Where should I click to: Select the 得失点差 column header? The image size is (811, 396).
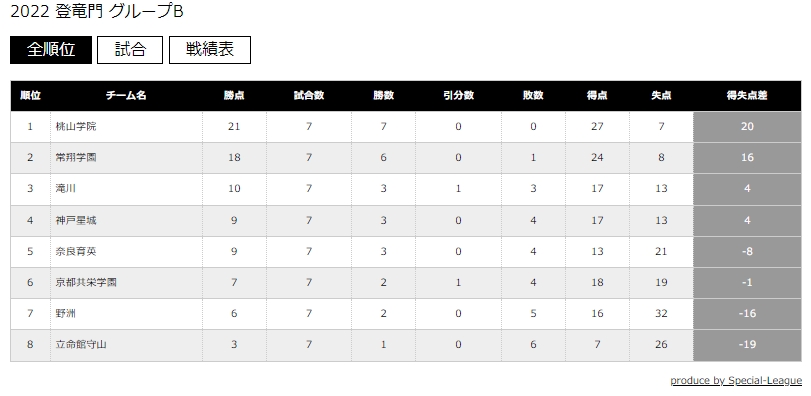tap(747, 96)
